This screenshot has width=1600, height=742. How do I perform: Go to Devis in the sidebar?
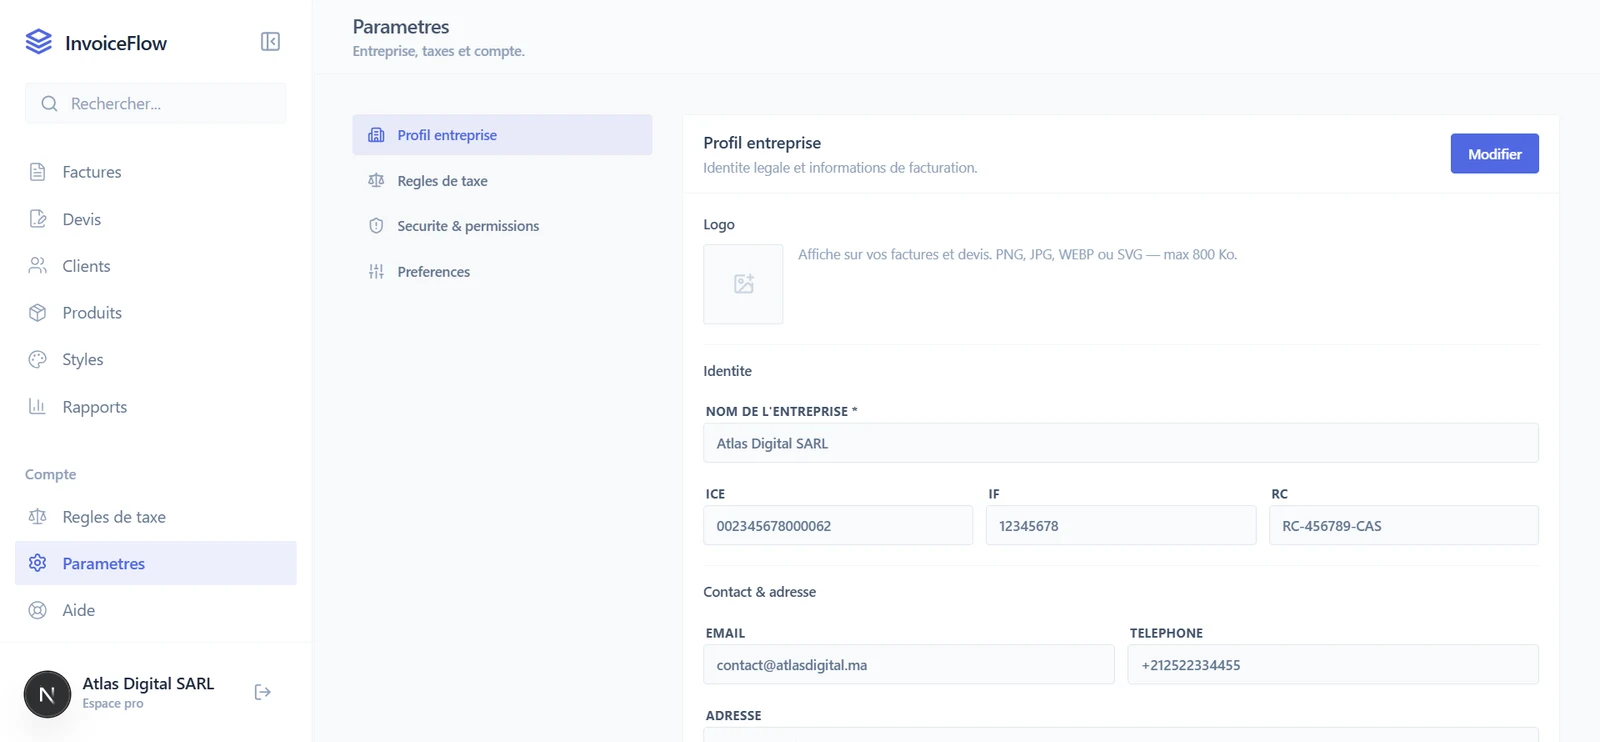pos(156,219)
